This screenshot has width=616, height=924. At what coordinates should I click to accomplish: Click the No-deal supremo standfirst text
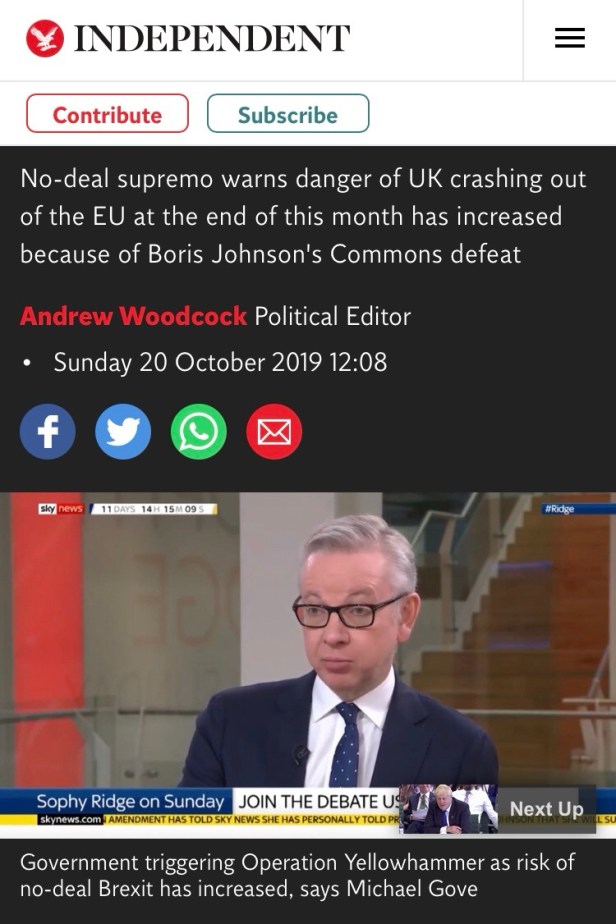(x=303, y=216)
